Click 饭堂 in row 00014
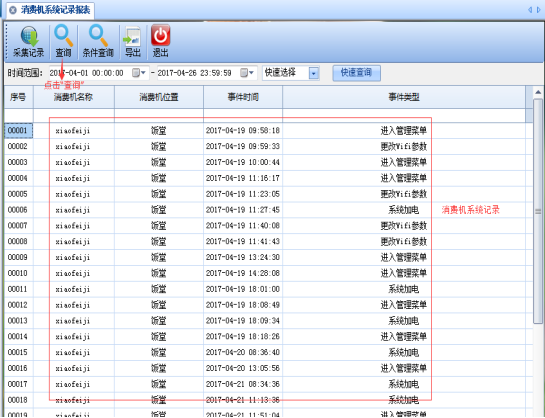This screenshot has height=418, width=545. pyautogui.click(x=158, y=337)
